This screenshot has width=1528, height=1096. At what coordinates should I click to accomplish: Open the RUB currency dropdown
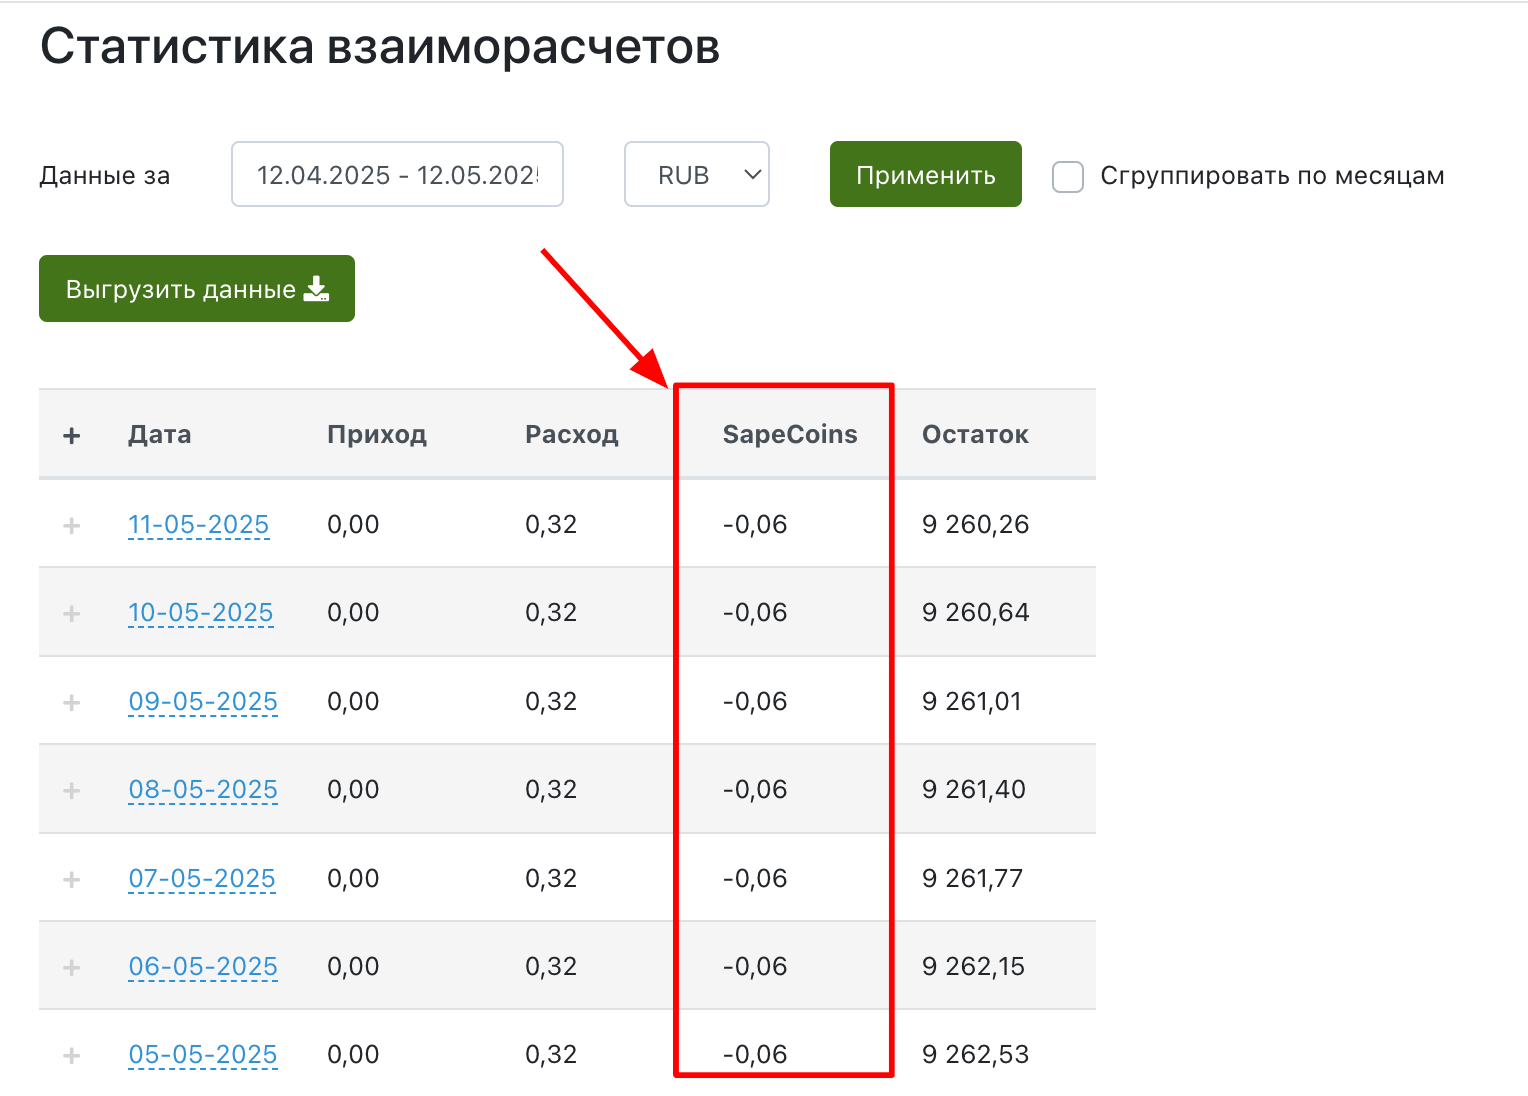696,174
